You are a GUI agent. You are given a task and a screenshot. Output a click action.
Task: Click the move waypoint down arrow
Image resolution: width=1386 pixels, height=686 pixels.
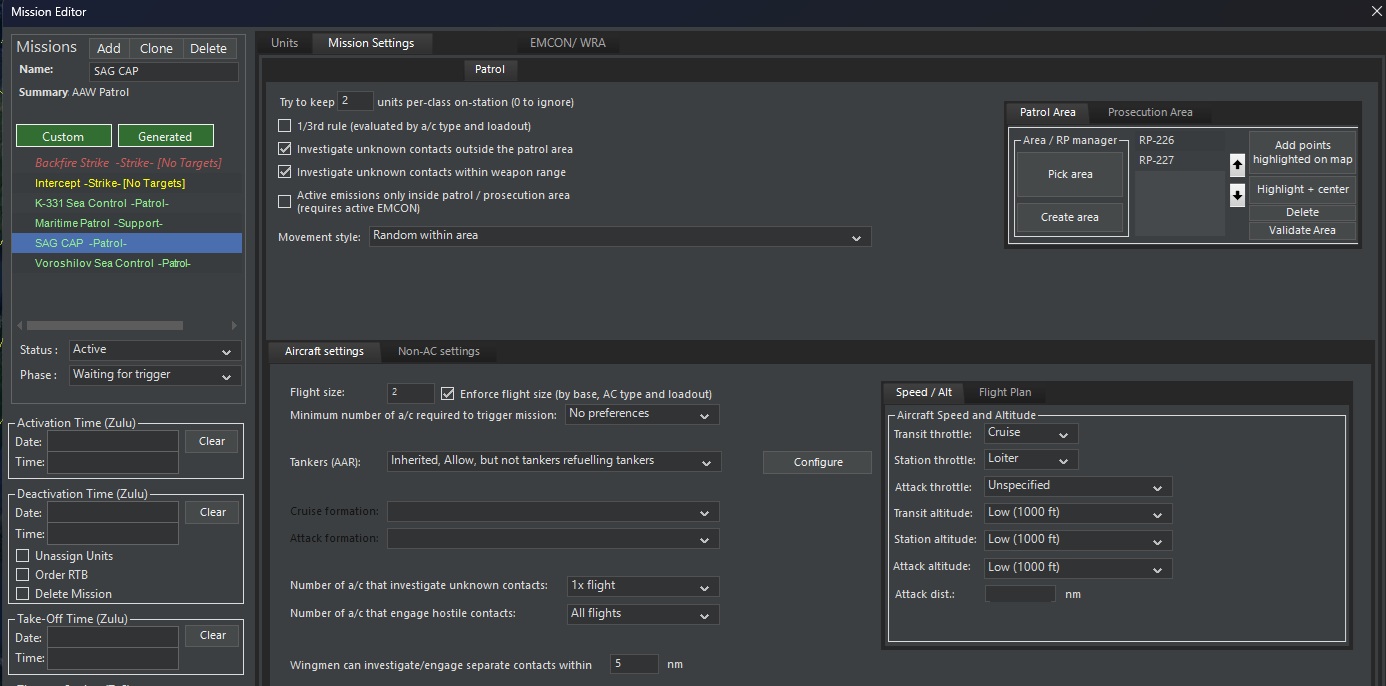click(x=1237, y=195)
